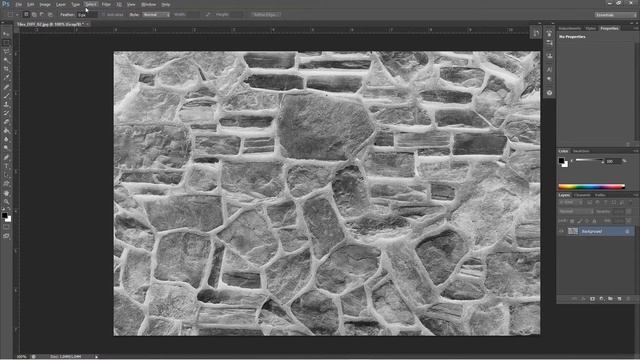Open the Essentials workspace dropdown
The width and height of the screenshot is (640, 360).
[615, 15]
